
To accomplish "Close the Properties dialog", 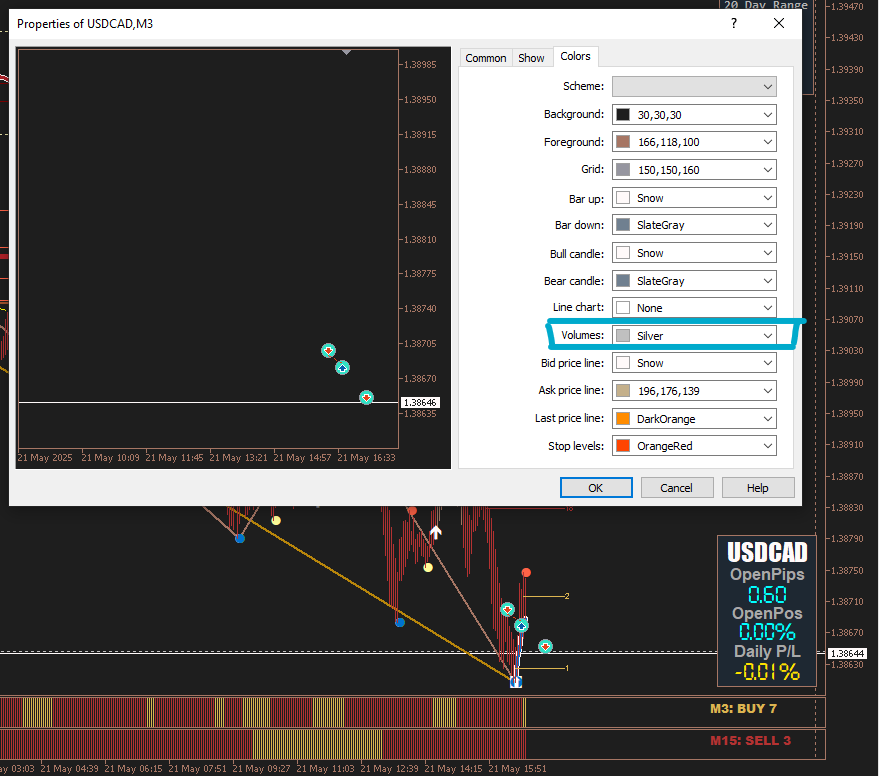I will coord(779,23).
